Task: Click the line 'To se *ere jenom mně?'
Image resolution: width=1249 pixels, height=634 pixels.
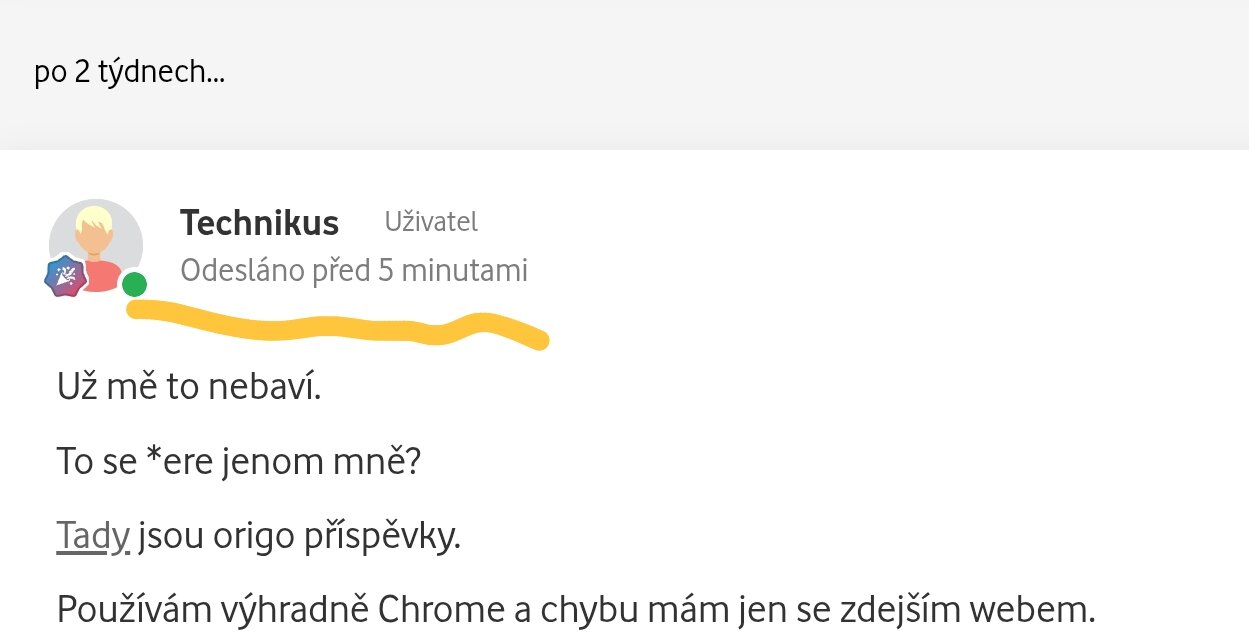Action: [237, 462]
